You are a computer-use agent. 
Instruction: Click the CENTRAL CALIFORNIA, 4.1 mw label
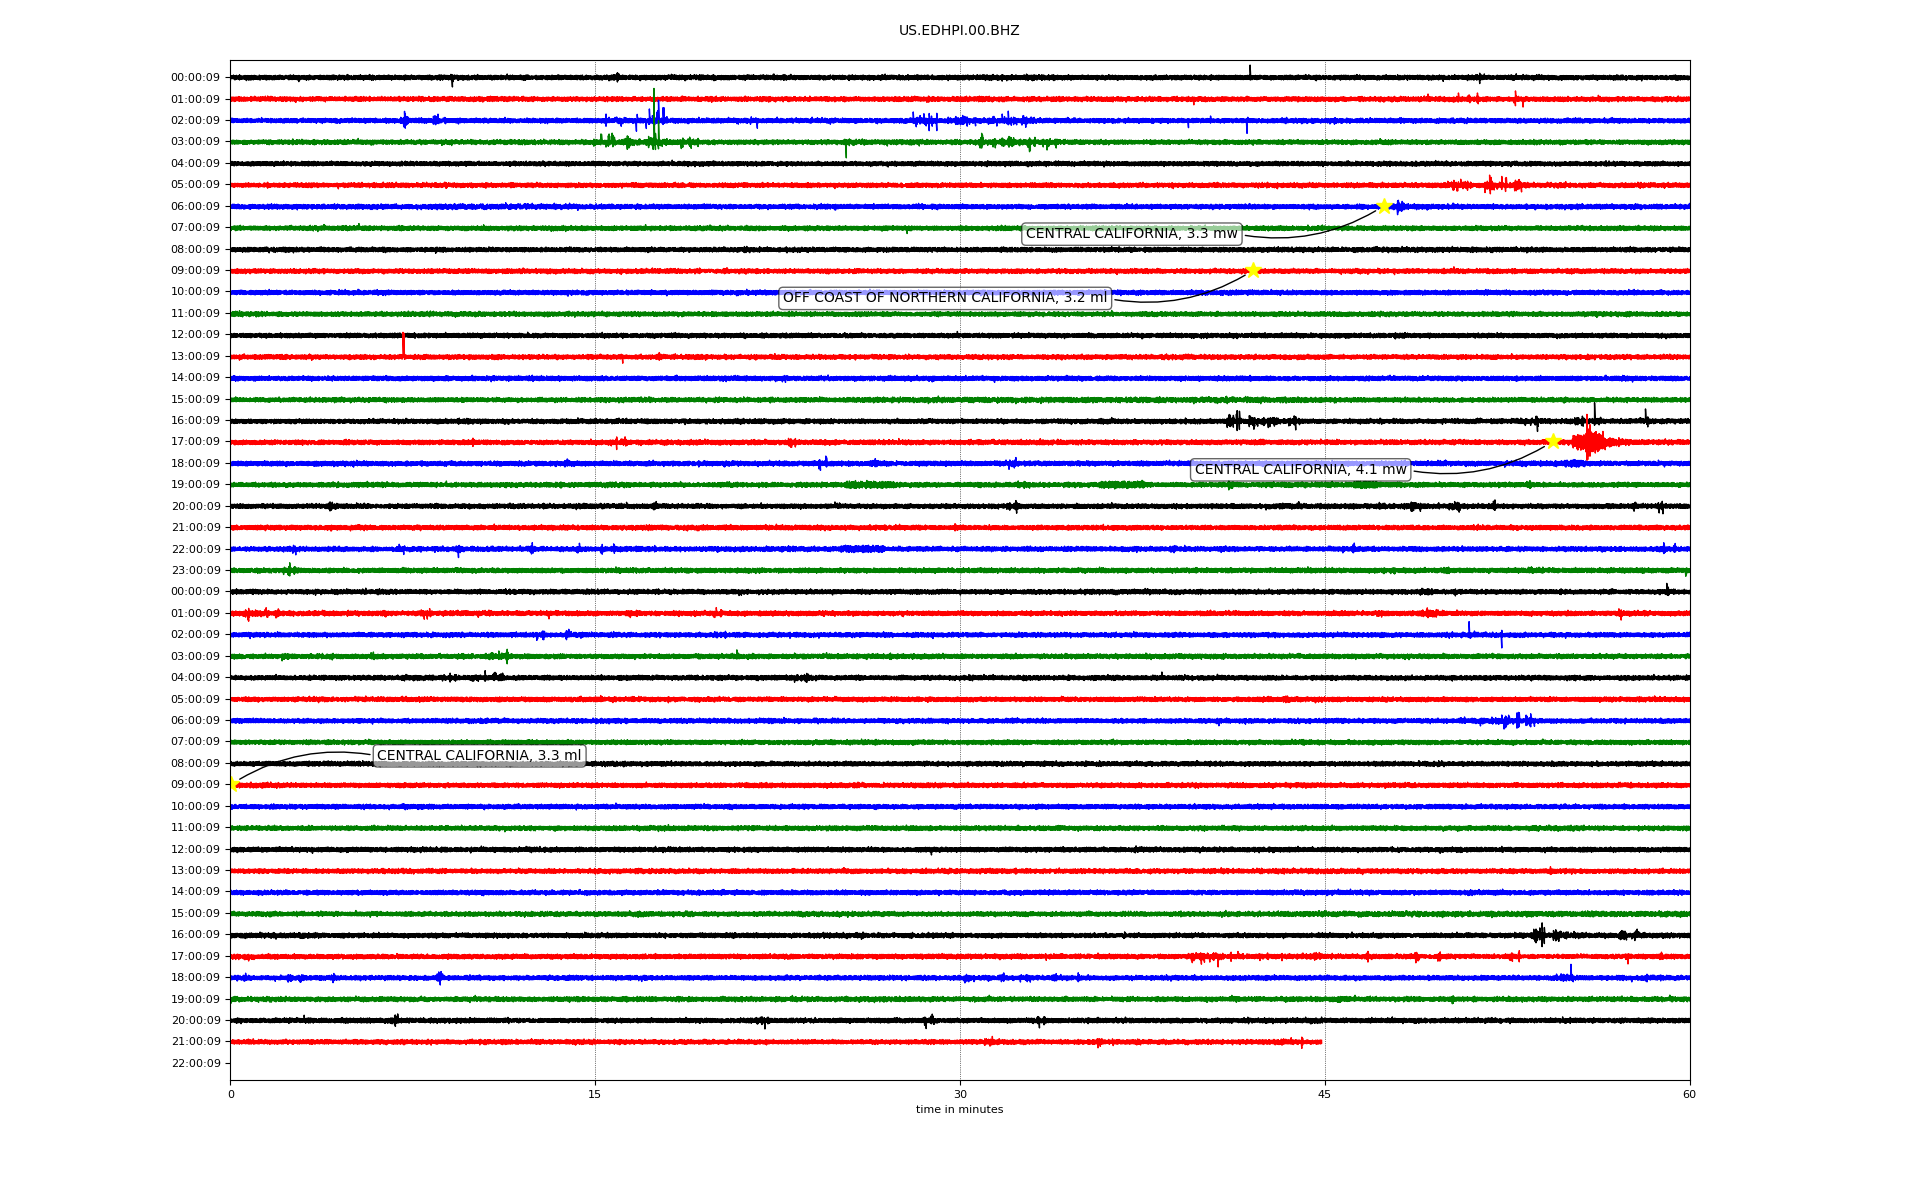pos(1300,470)
